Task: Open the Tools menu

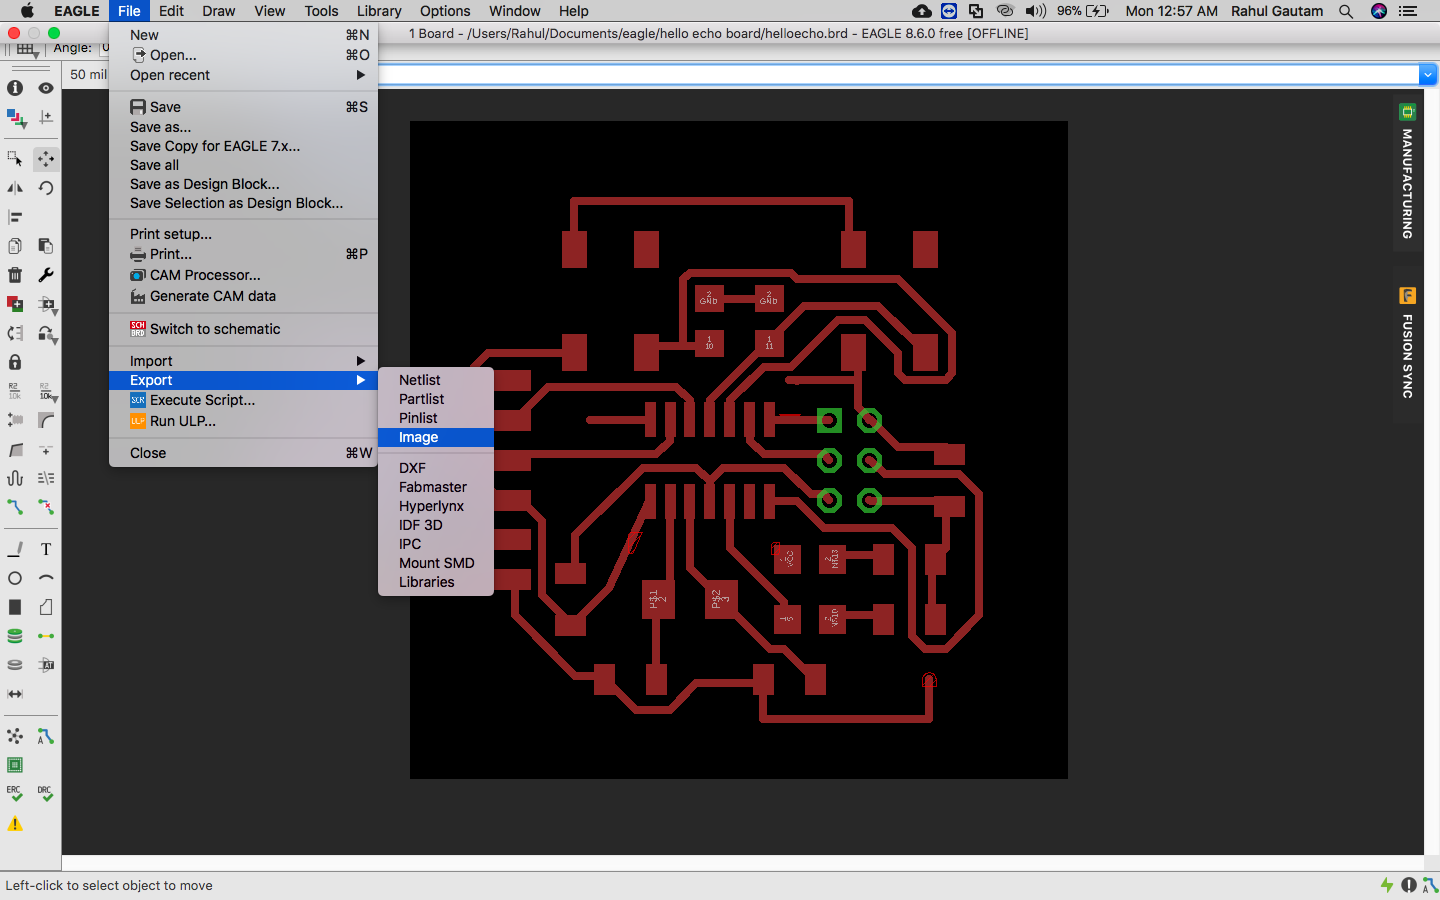Action: [321, 11]
